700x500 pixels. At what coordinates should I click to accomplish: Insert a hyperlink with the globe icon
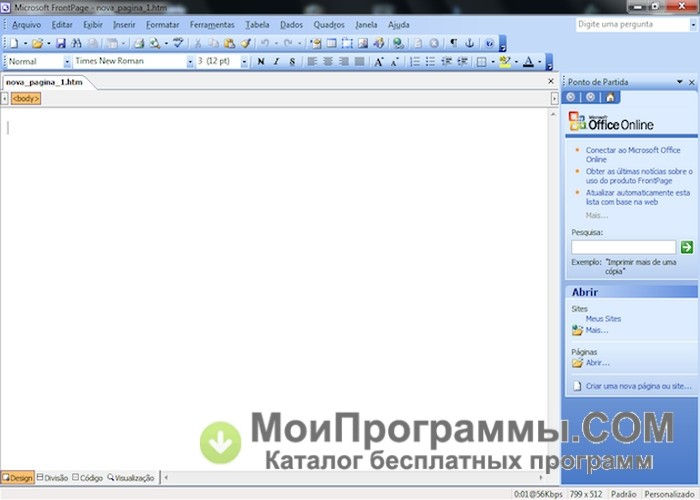point(398,43)
